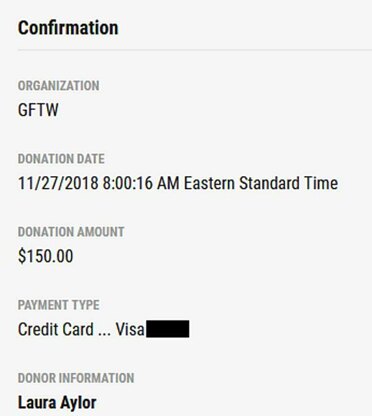Select the PAYMENT TYPE label

[x=59, y=305]
